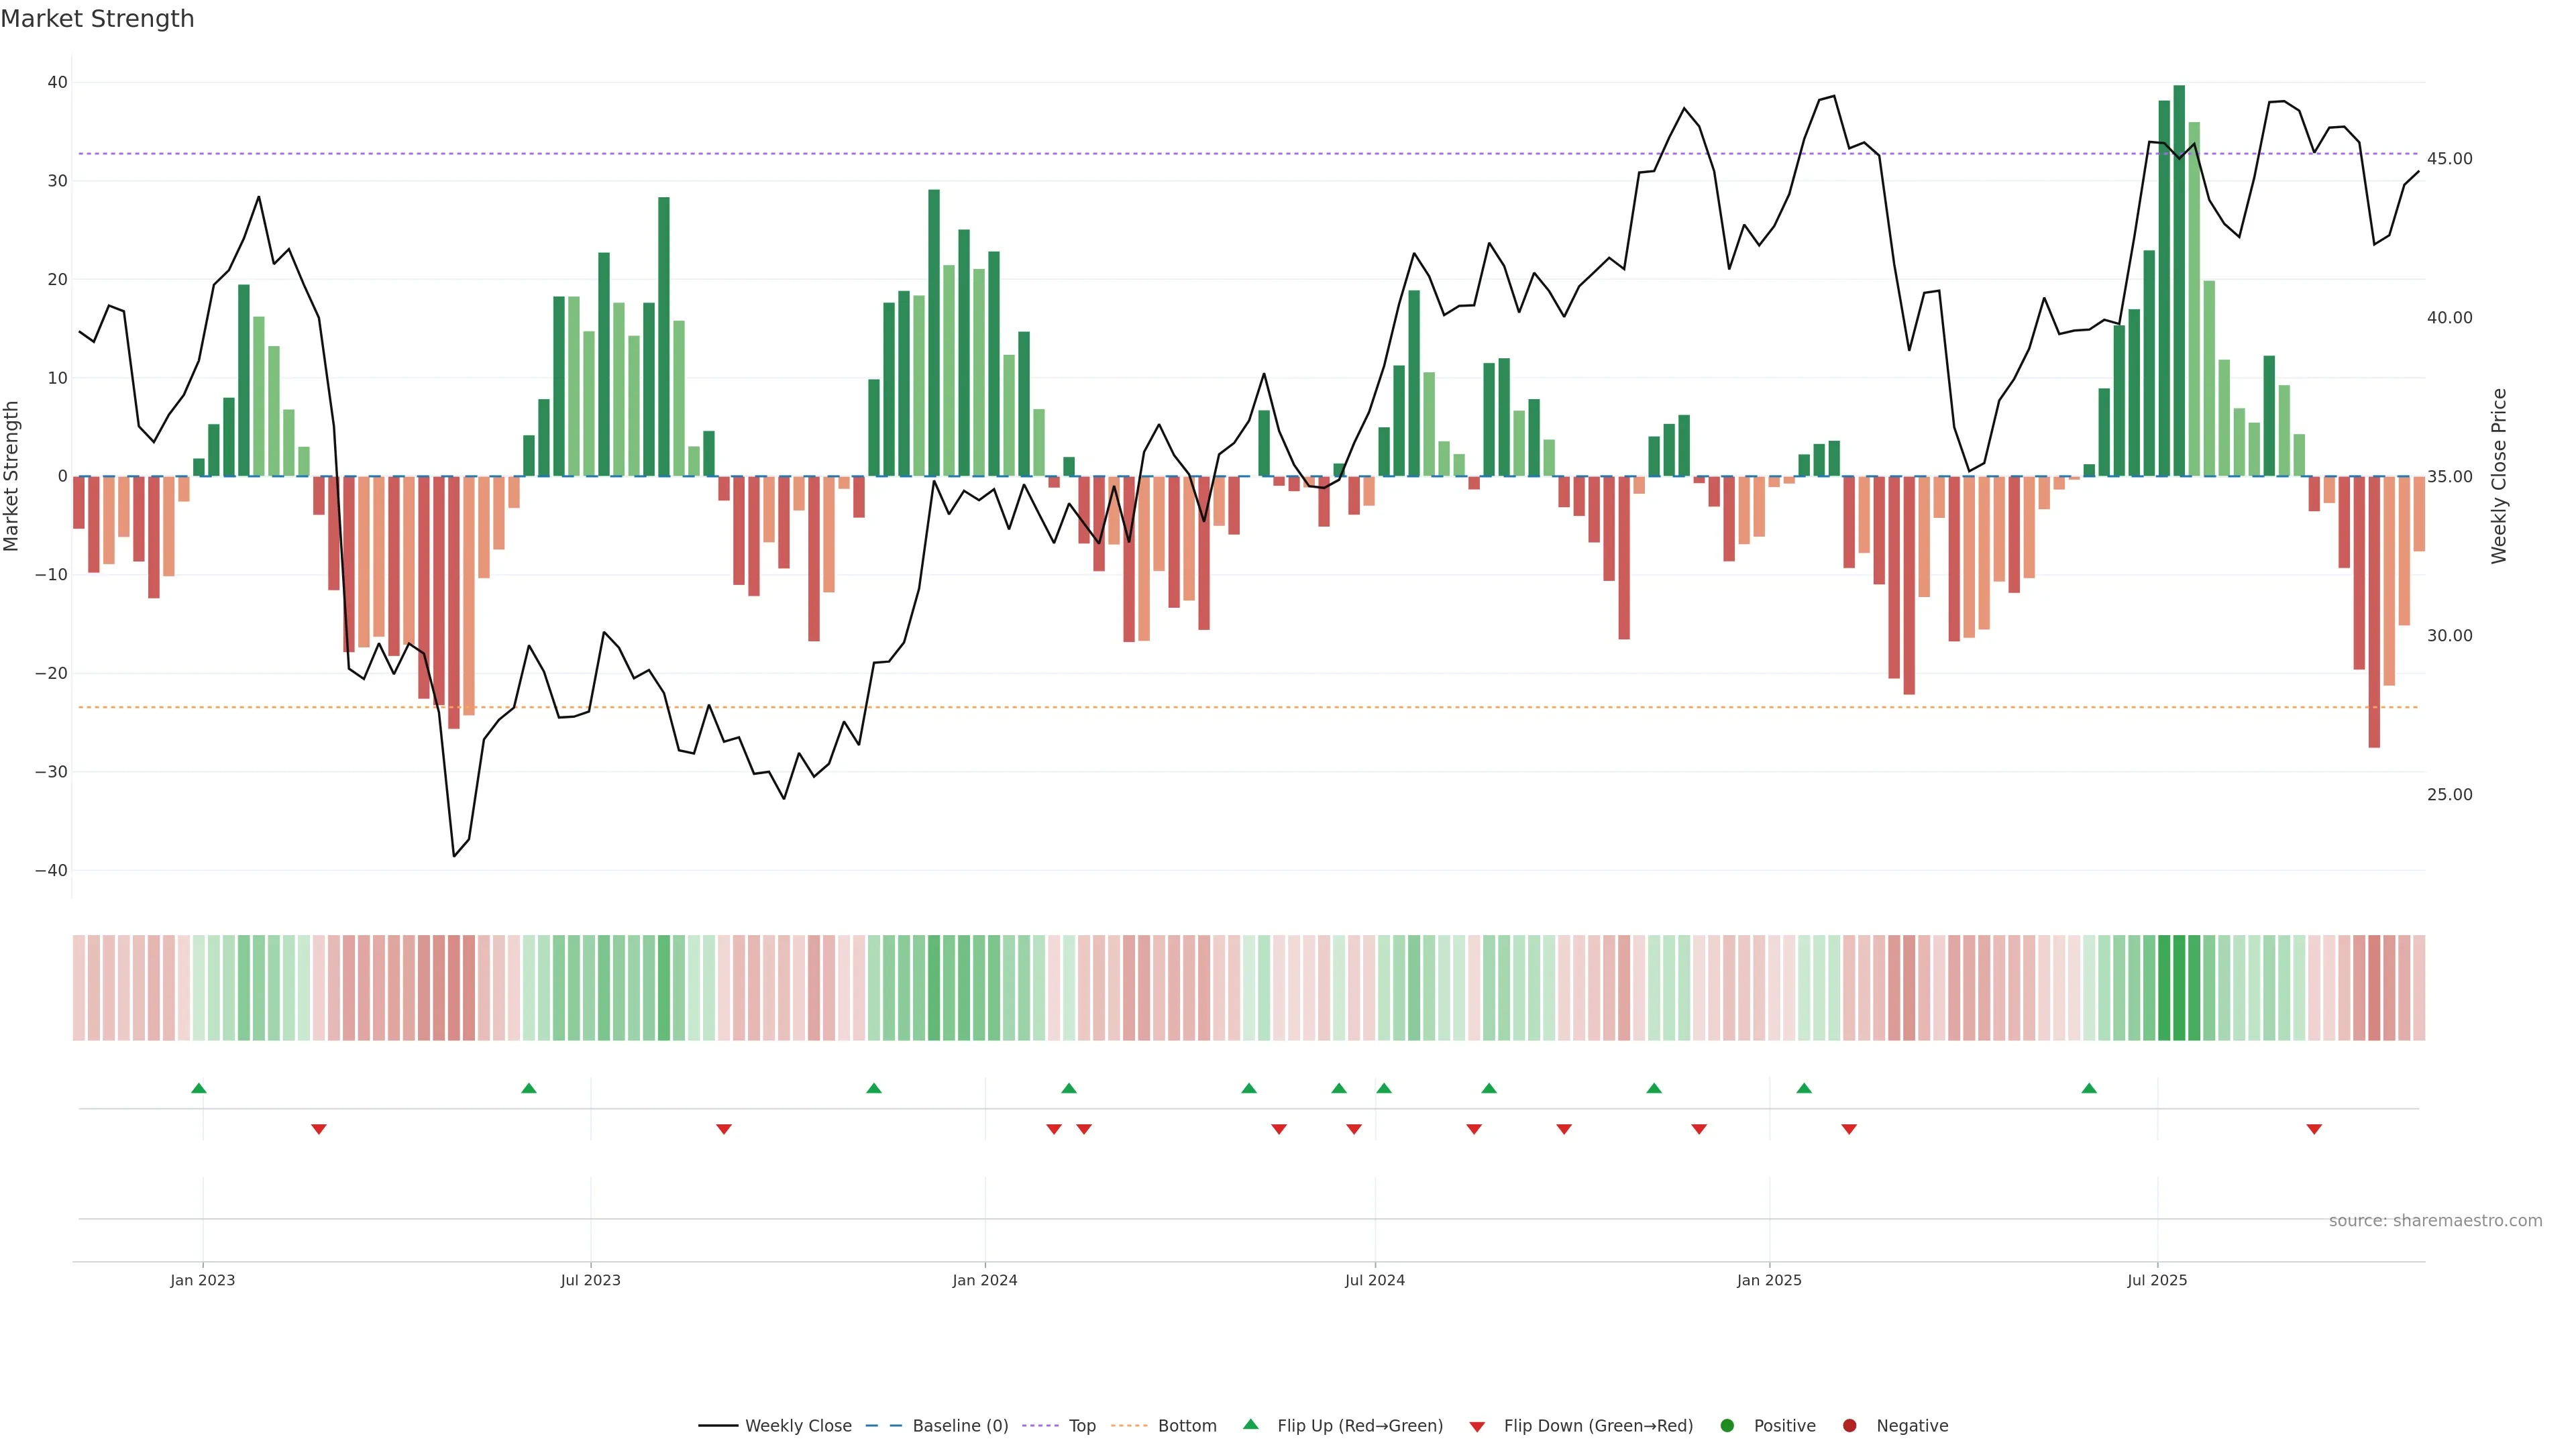2576x1449 pixels.
Task: Click the first red flip-down triangle after Jan 2023
Action: [318, 1129]
